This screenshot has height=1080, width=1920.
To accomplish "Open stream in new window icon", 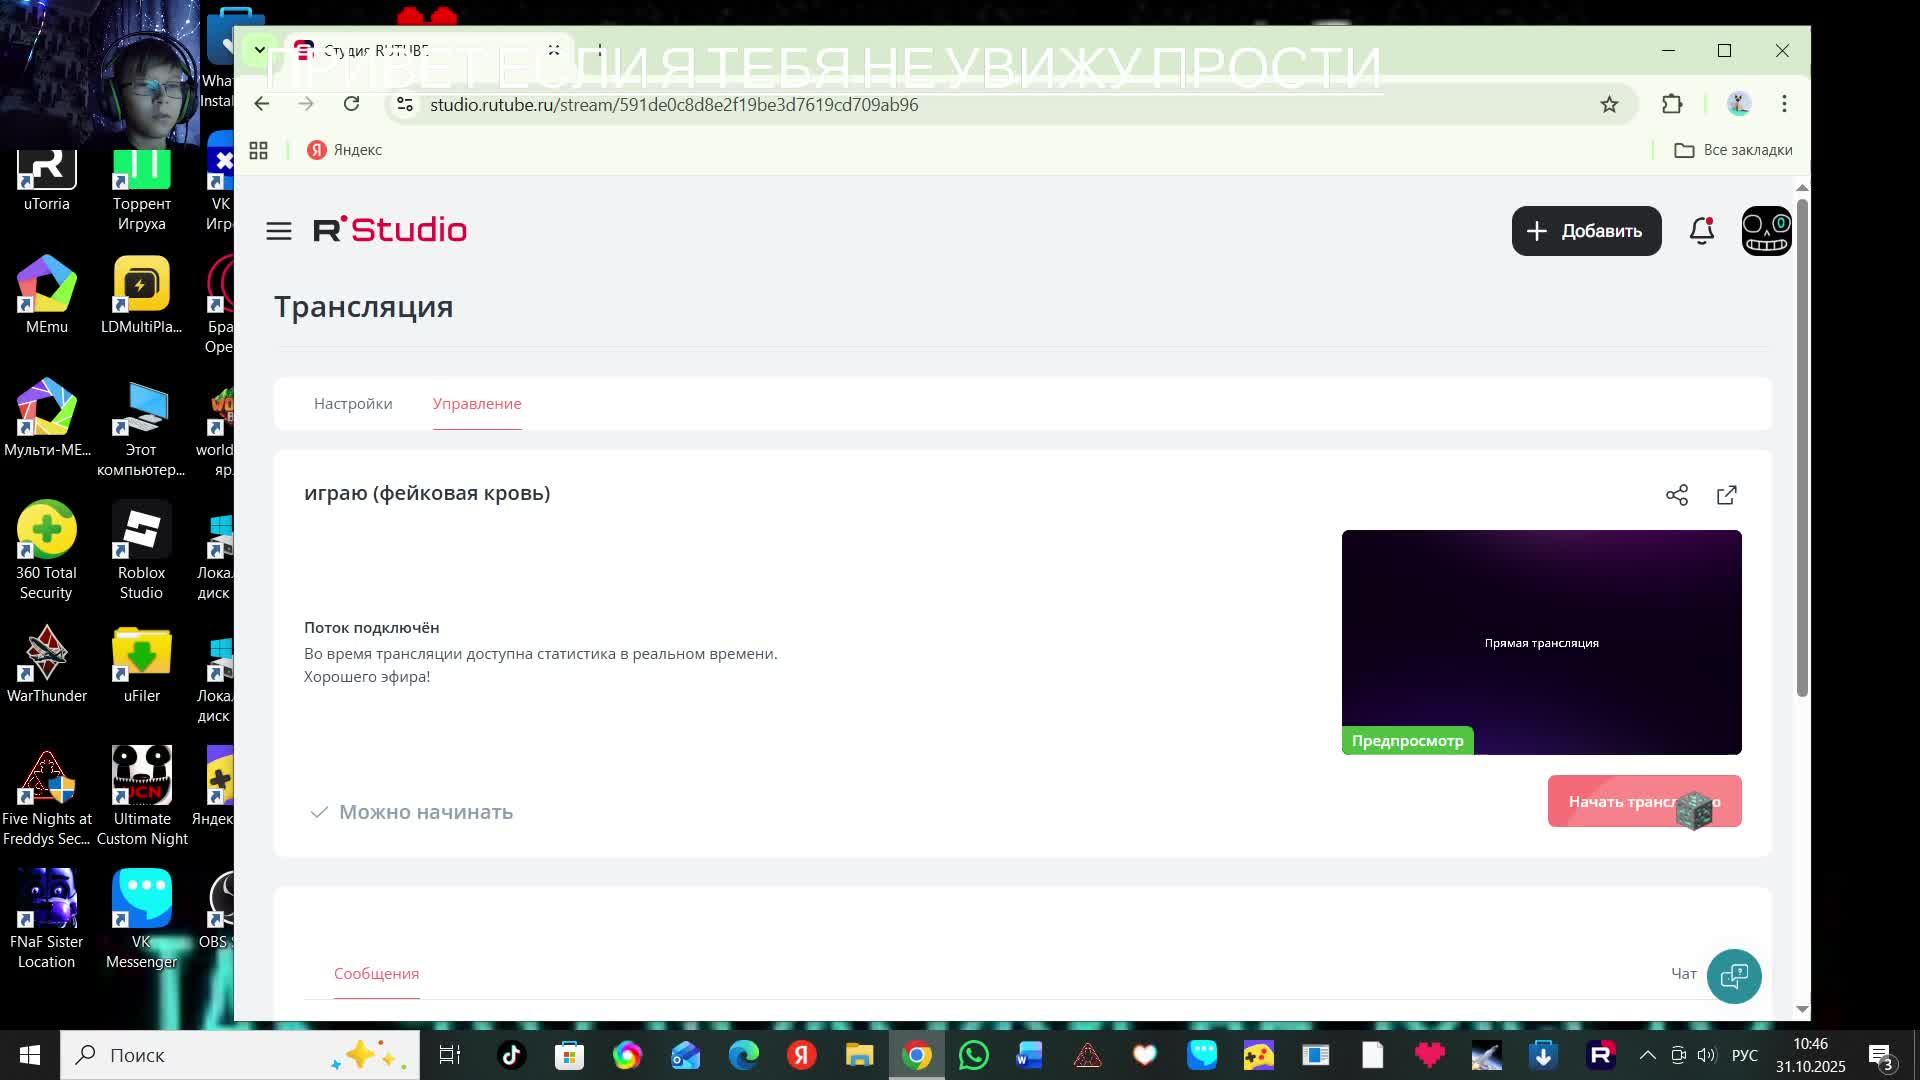I will pyautogui.click(x=1727, y=495).
